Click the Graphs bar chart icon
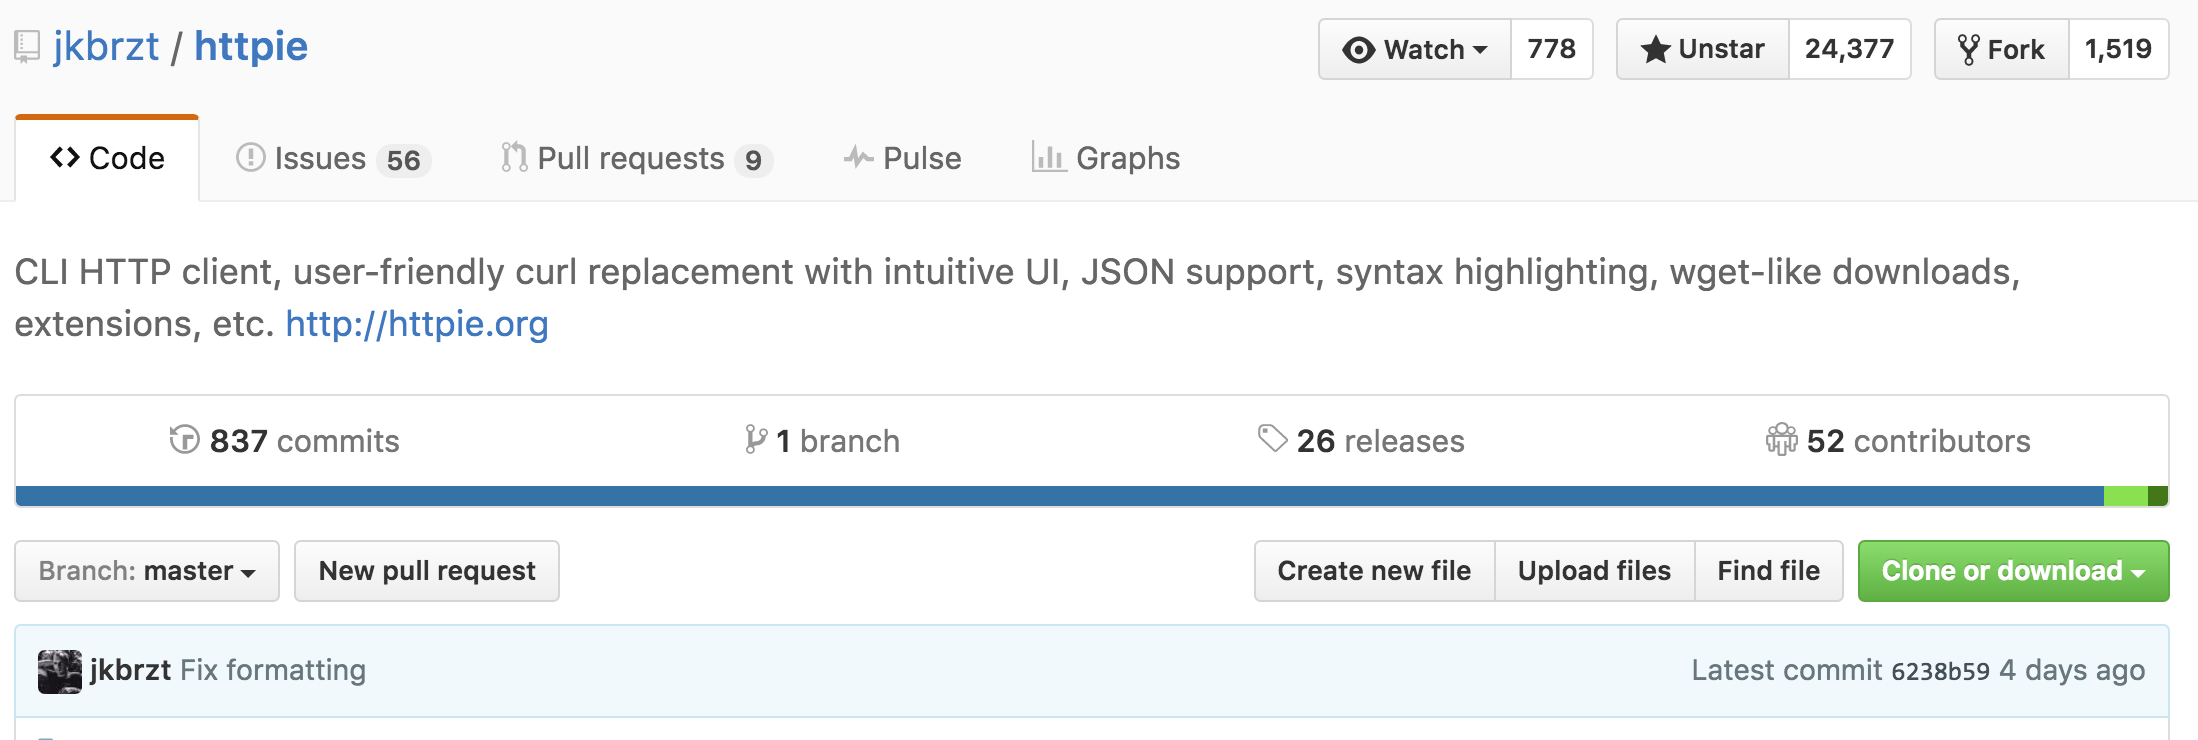This screenshot has height=740, width=2198. (1048, 157)
